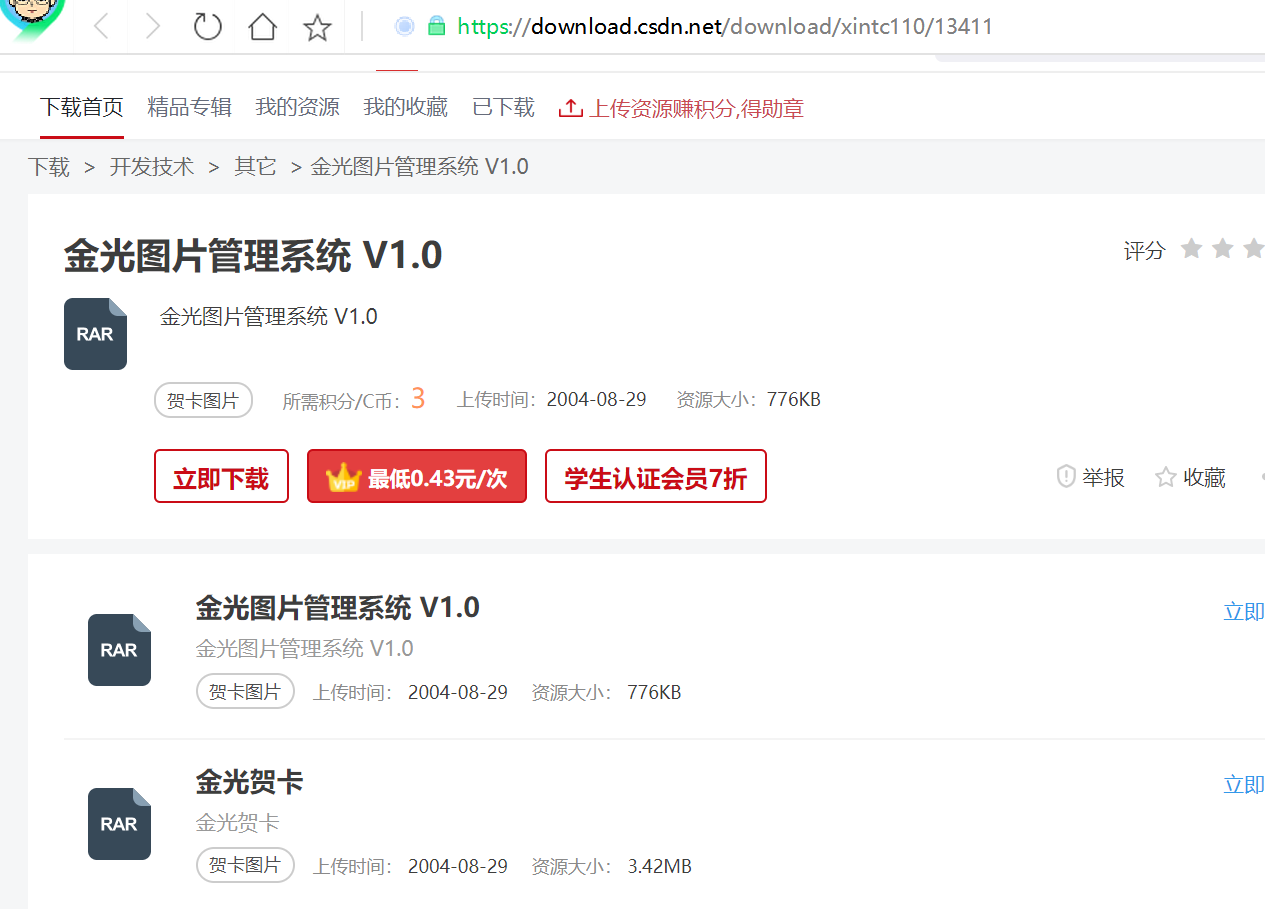Bookmark page with the star icon
Screen dimensions: 1265x909
pos(317,27)
